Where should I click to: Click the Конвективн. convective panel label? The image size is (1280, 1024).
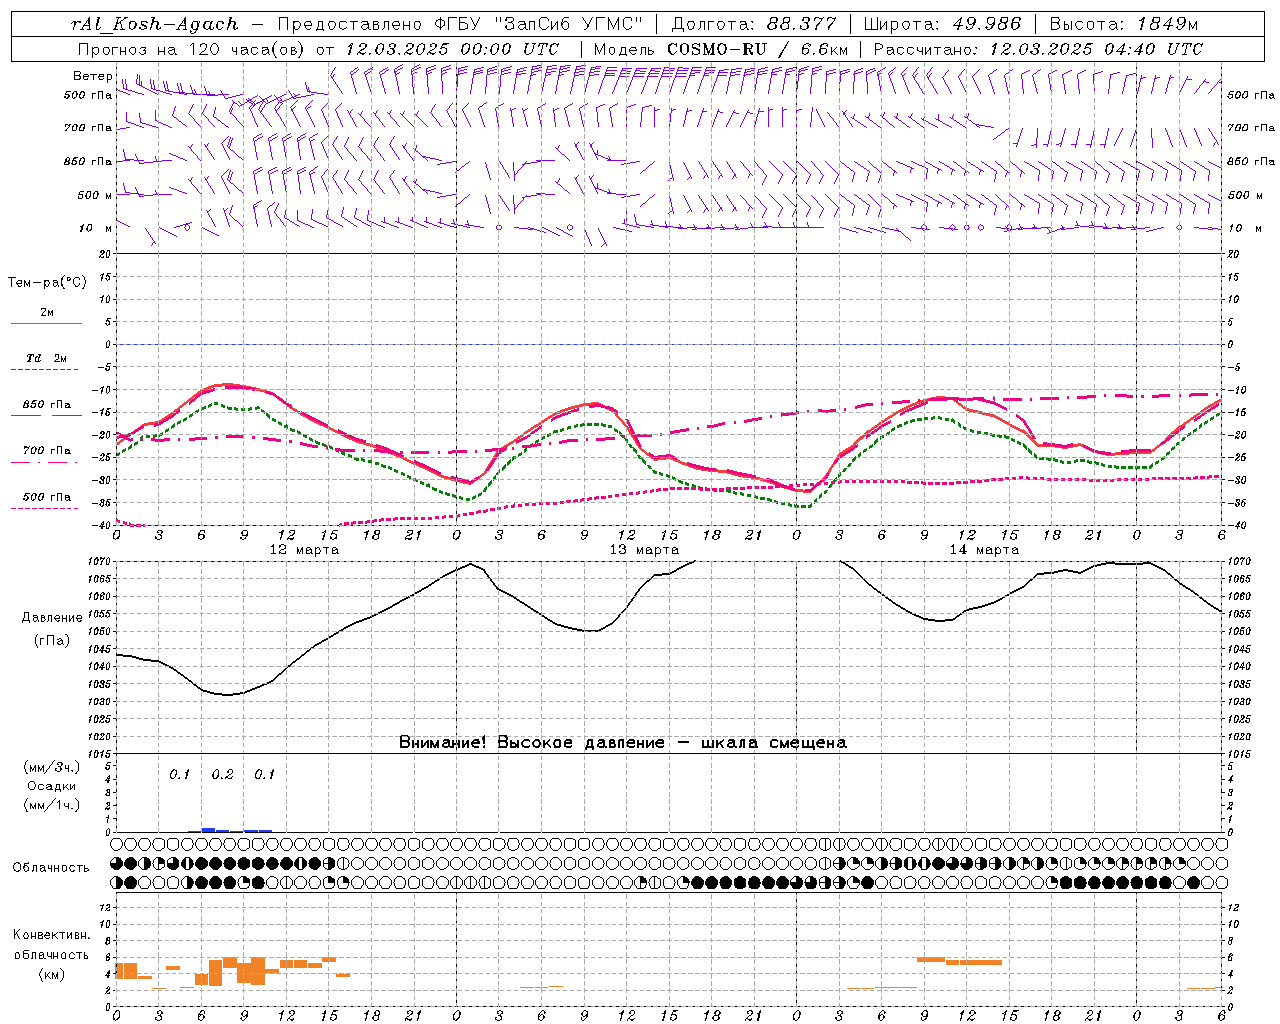coord(51,935)
